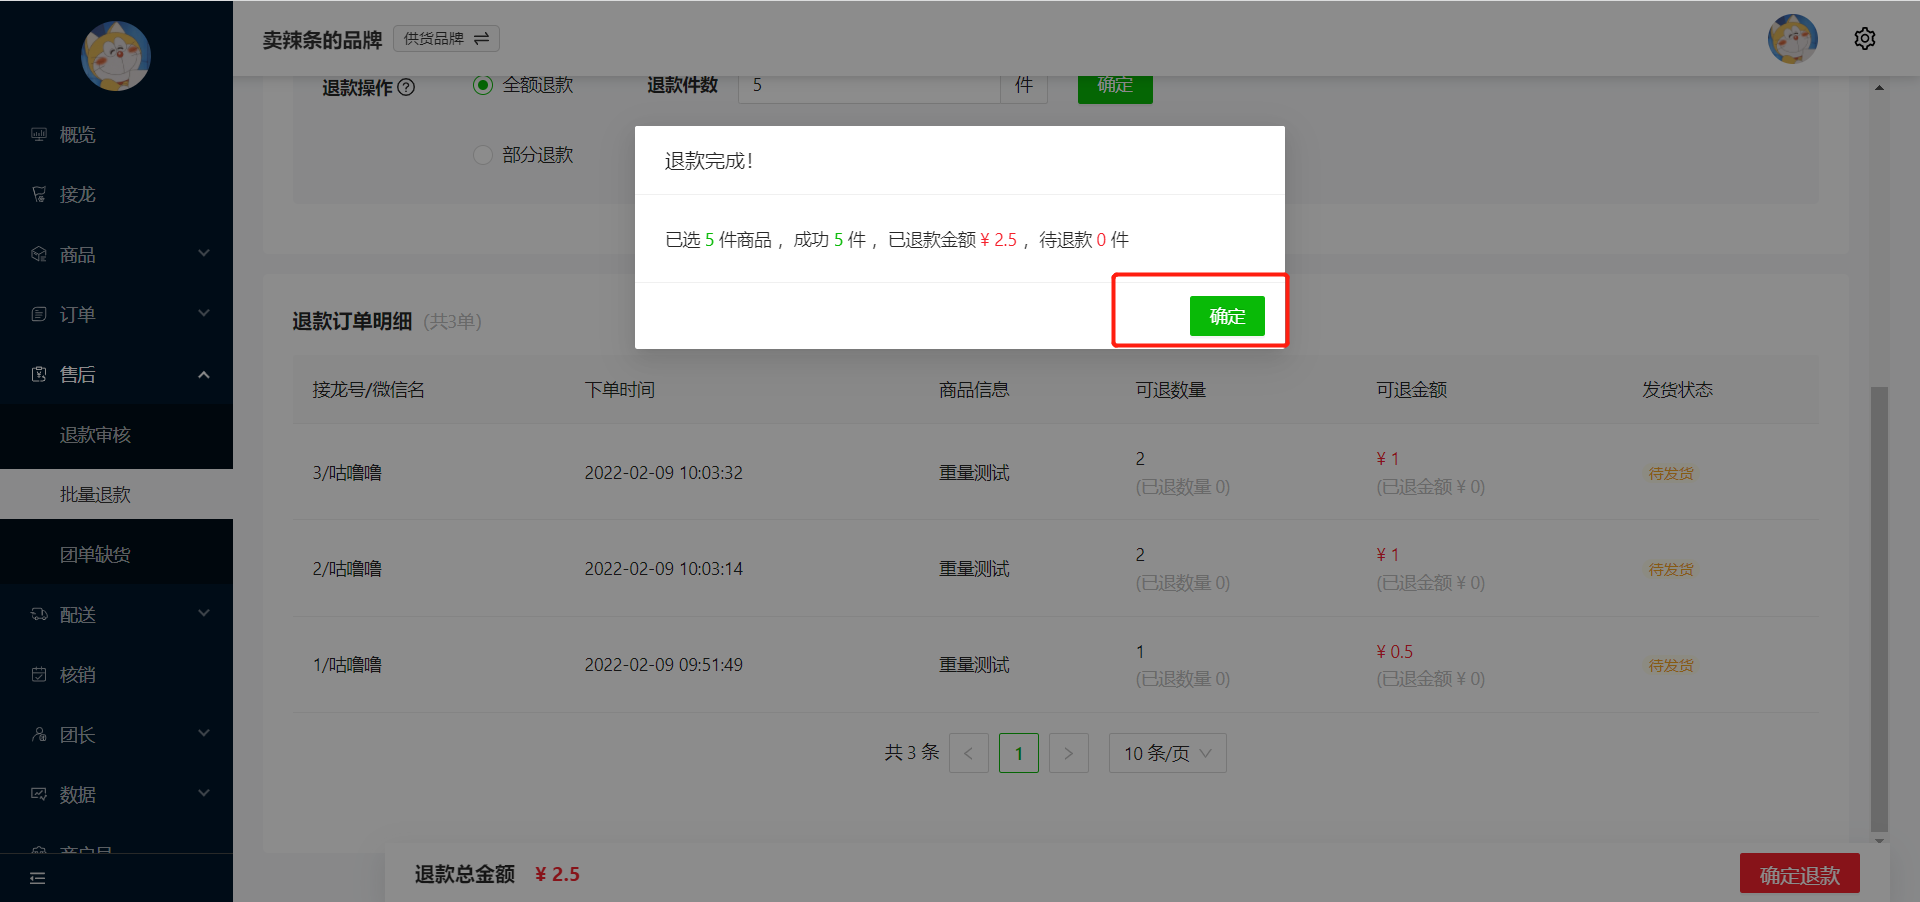Expand the 订单 menu chevron
The image size is (1920, 902).
(204, 314)
